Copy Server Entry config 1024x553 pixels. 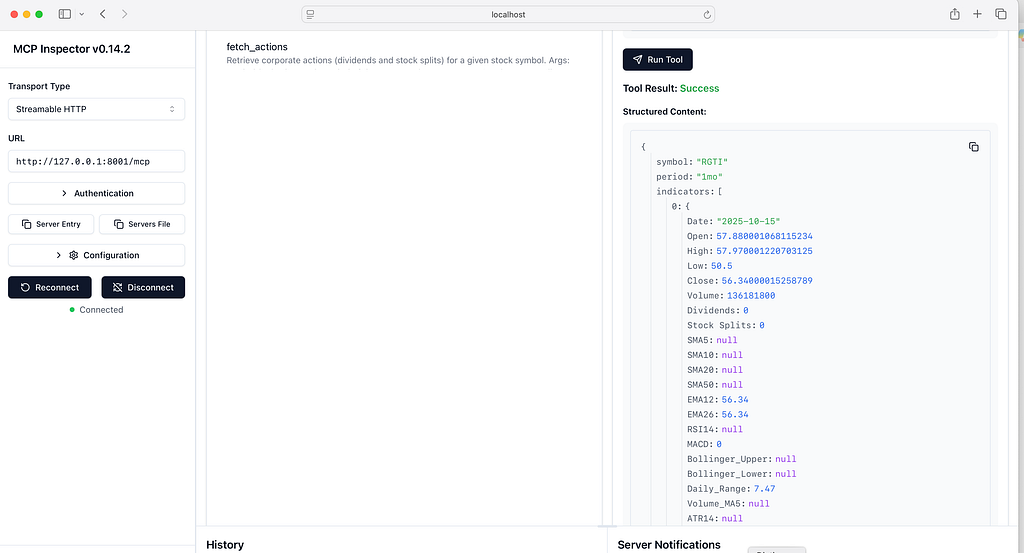51,224
